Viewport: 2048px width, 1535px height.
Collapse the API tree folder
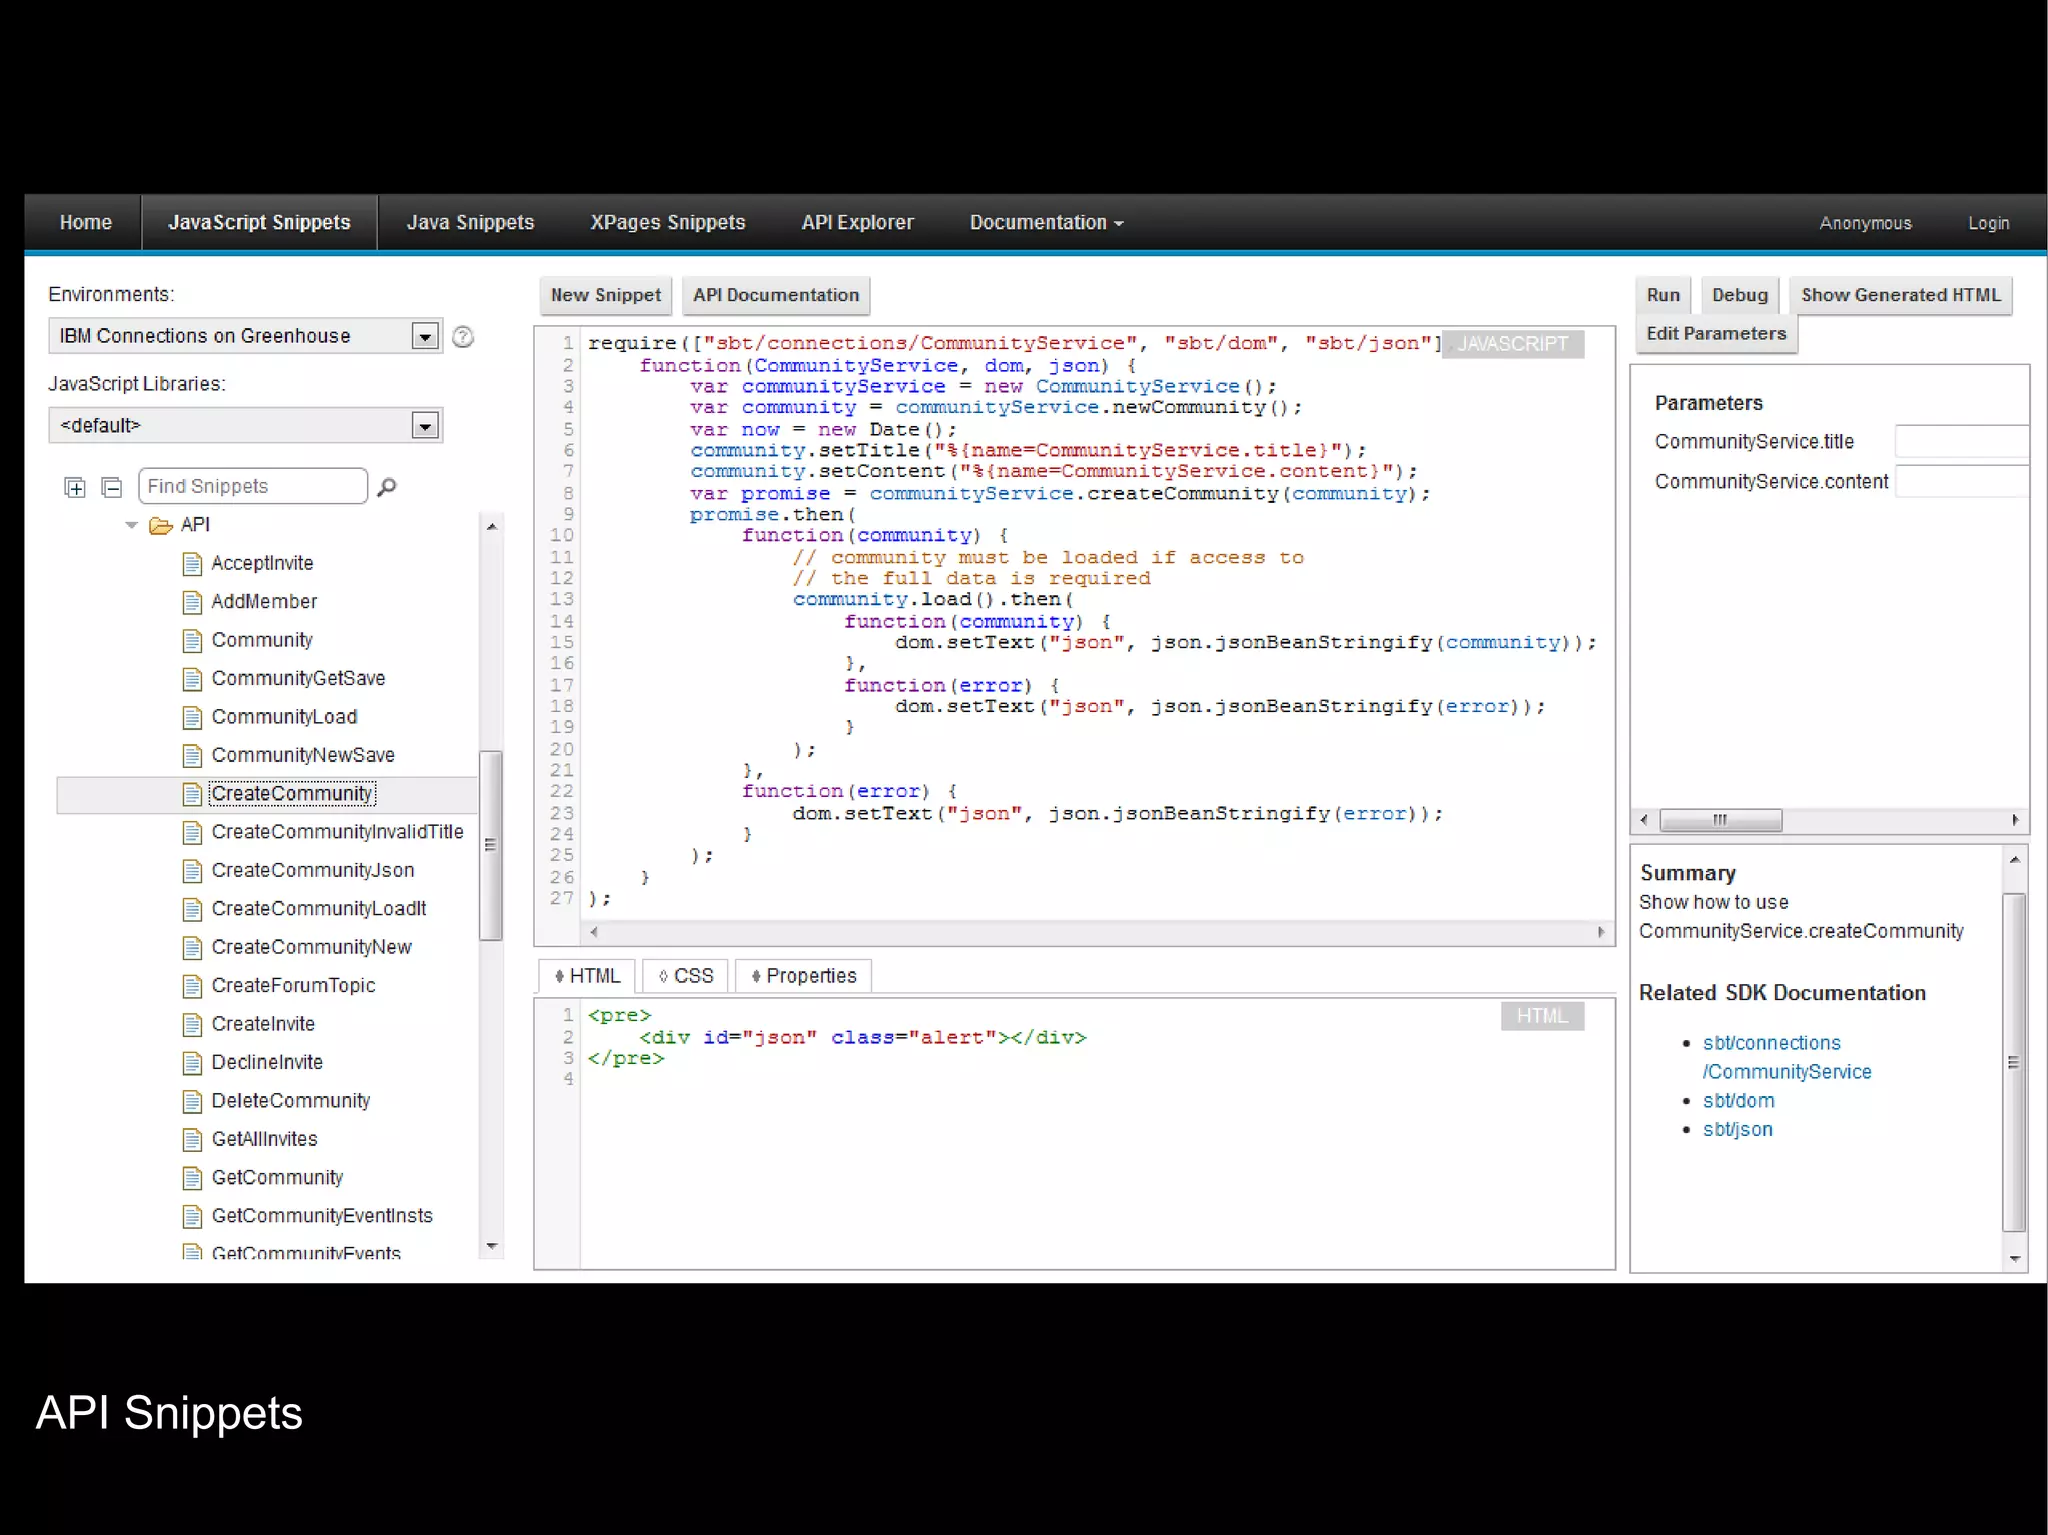pos(131,525)
